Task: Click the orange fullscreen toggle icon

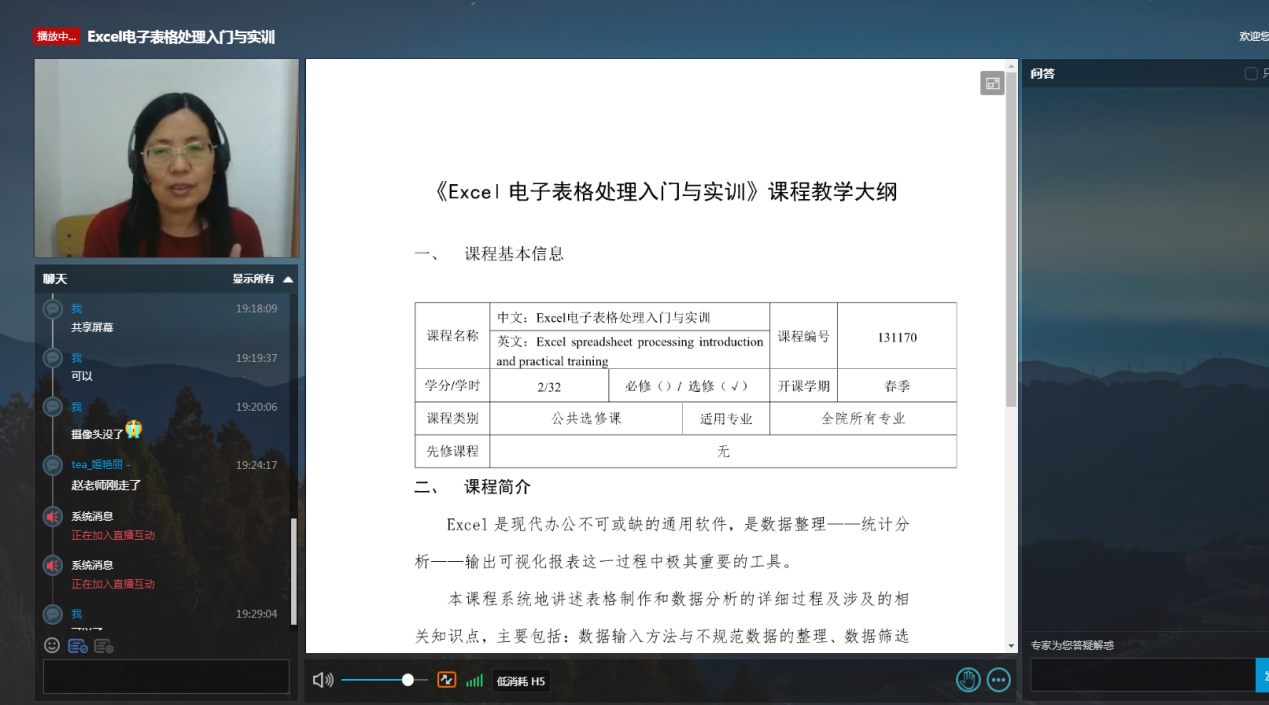Action: [447, 680]
